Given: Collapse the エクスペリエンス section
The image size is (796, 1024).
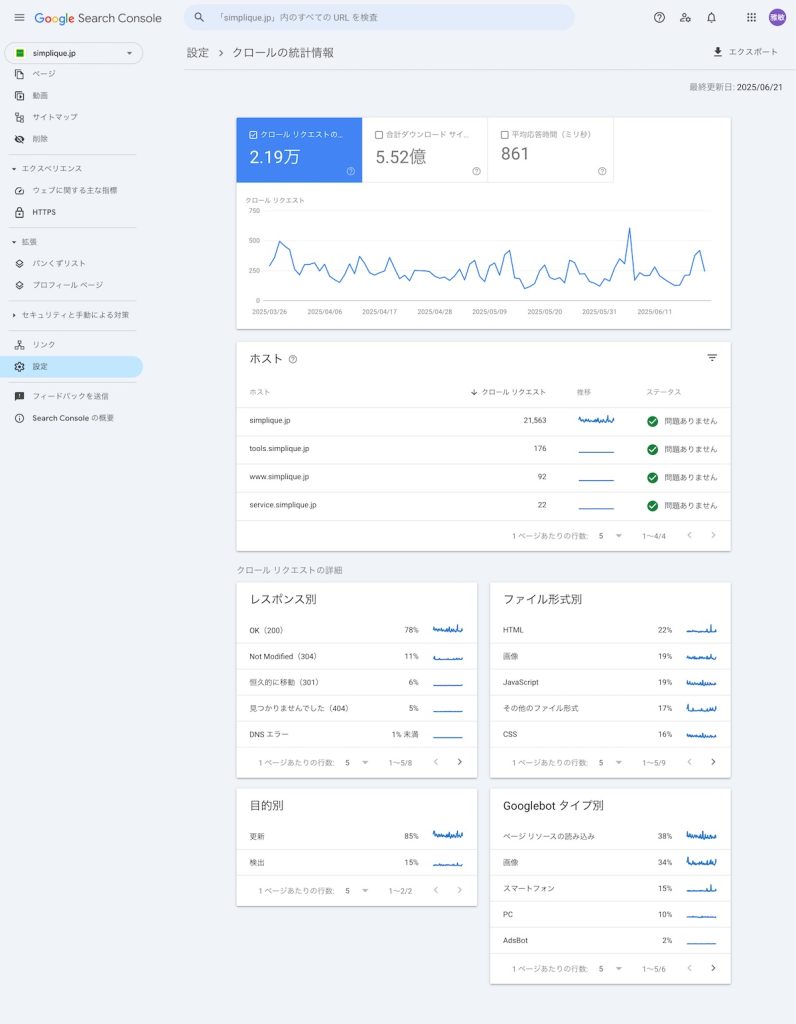Looking at the screenshot, I should pos(14,168).
